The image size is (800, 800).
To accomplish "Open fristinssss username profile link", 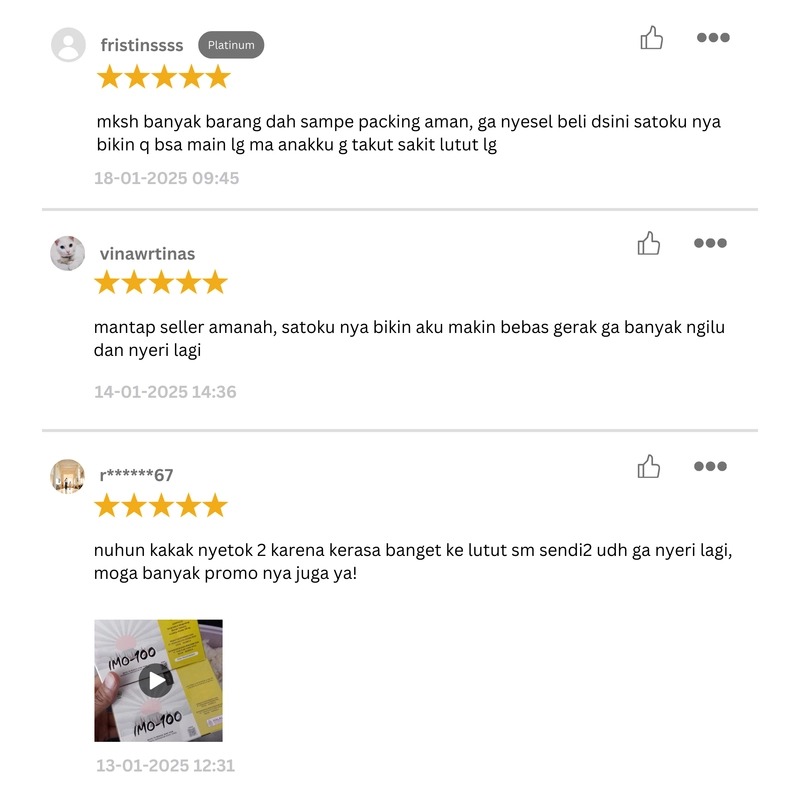I will [x=142, y=45].
